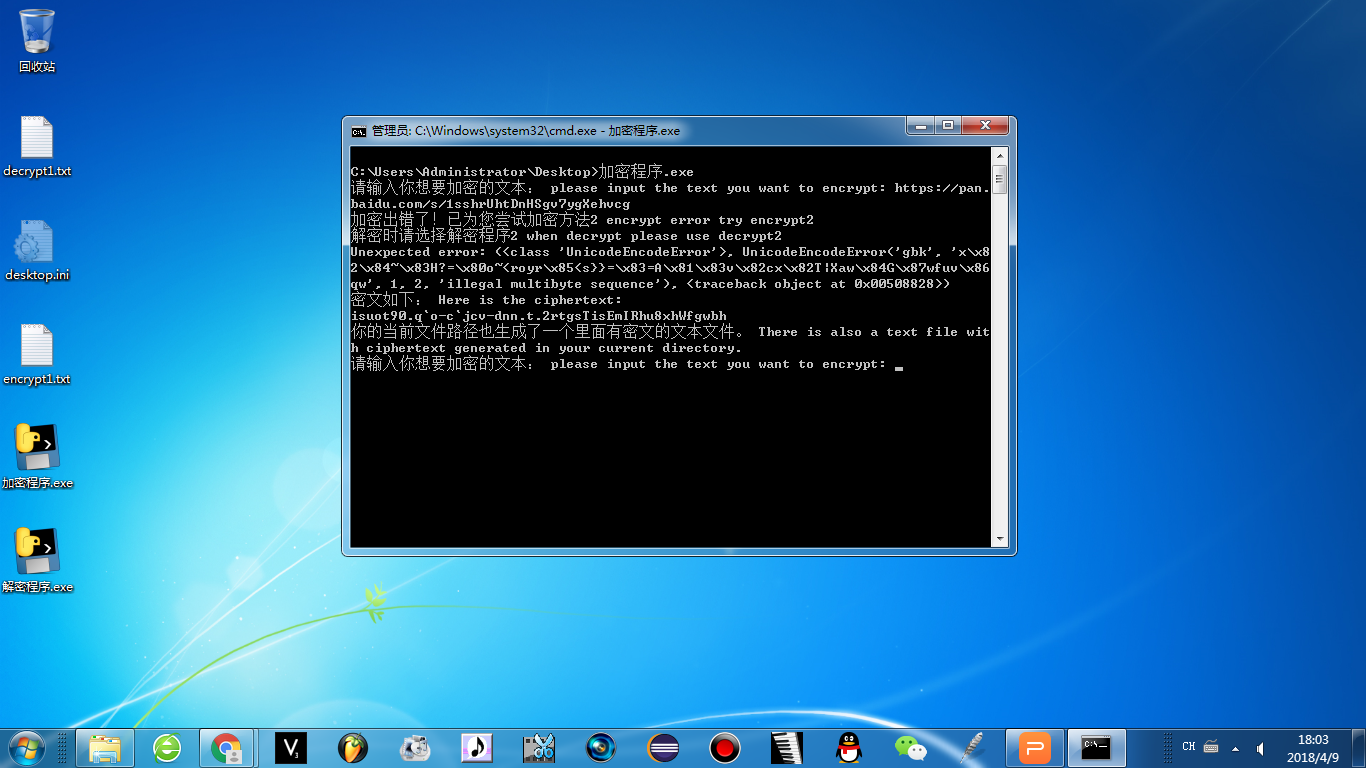Launch FL Studio fruit icon in taskbar
The image size is (1366, 768).
[x=353, y=747]
